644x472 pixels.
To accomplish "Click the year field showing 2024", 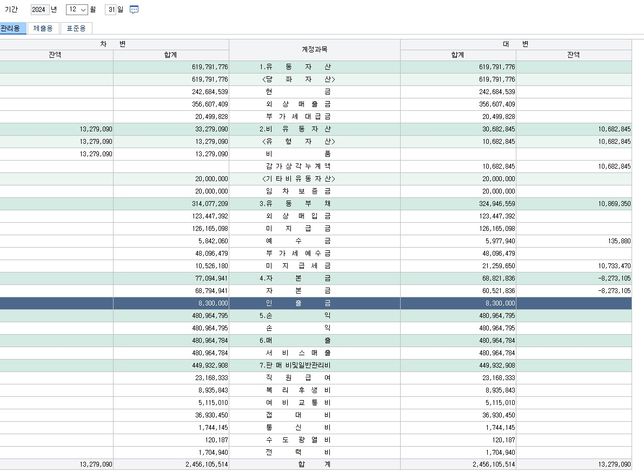I will tap(39, 9).
